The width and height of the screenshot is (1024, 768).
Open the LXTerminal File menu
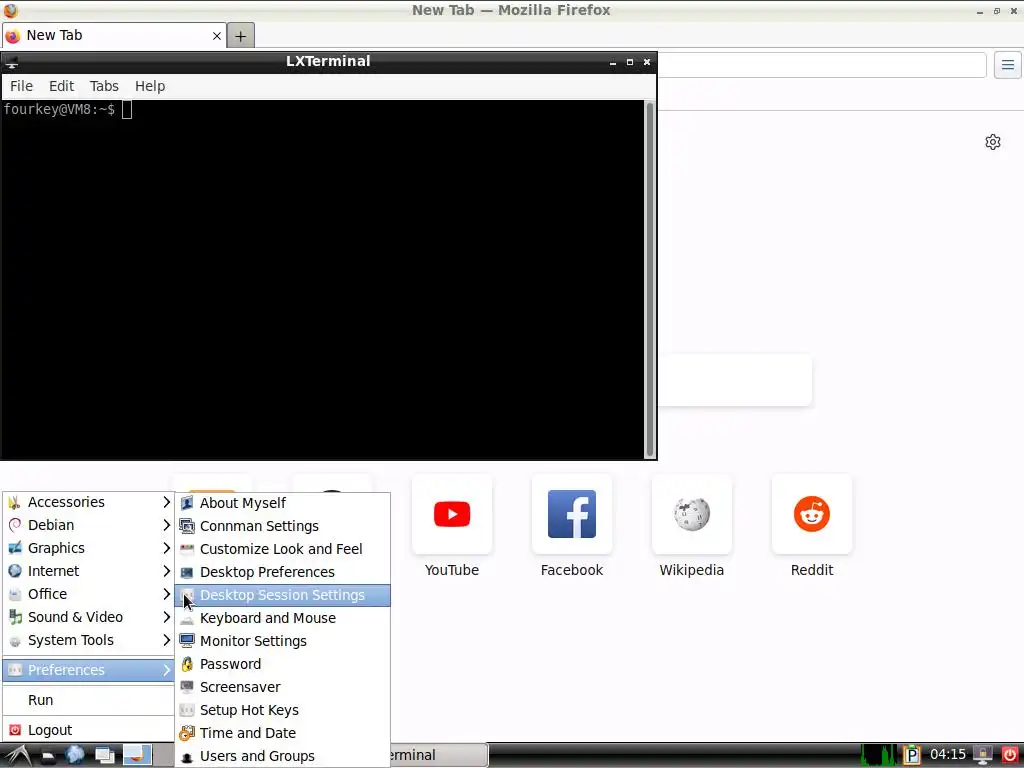pos(21,86)
